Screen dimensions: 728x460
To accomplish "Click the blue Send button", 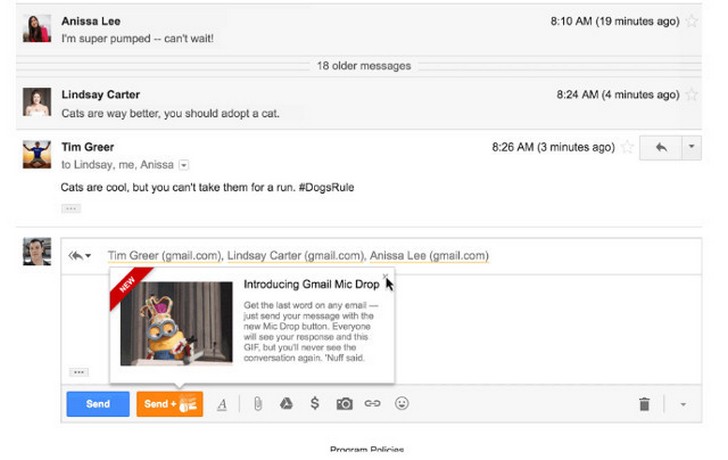I will pyautogui.click(x=98, y=404).
